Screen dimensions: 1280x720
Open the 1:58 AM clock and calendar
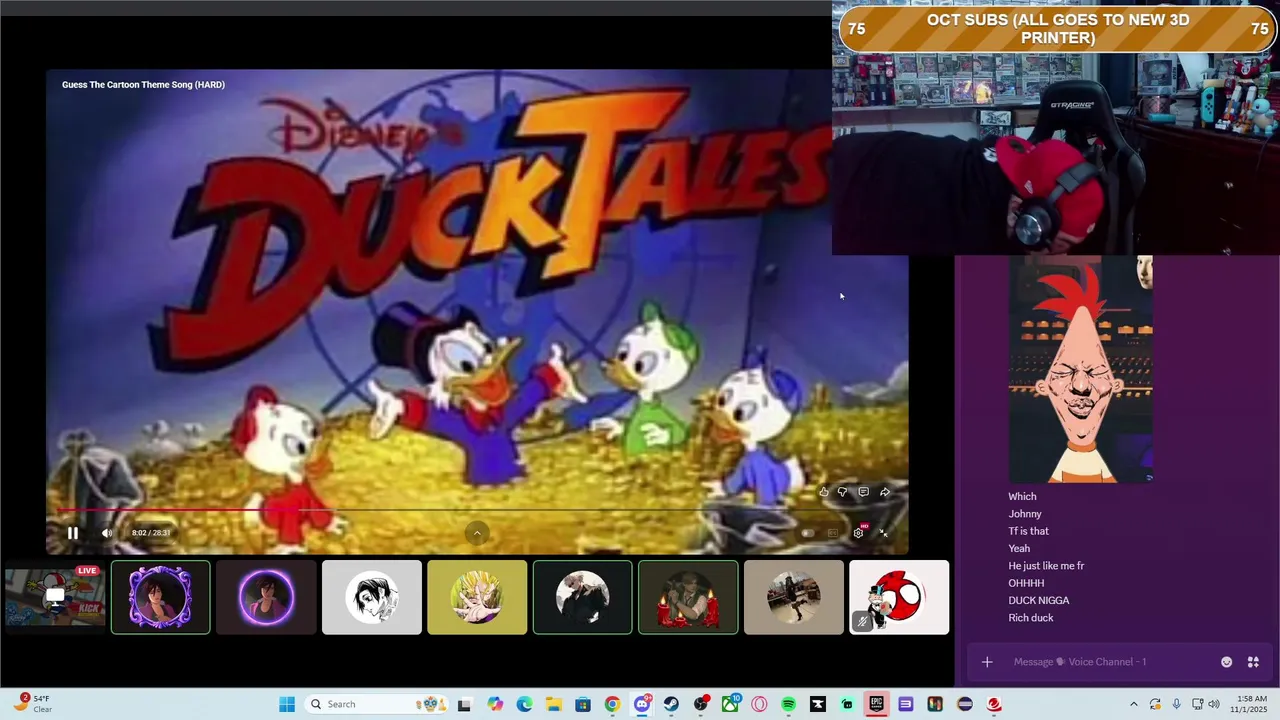[x=1251, y=704]
